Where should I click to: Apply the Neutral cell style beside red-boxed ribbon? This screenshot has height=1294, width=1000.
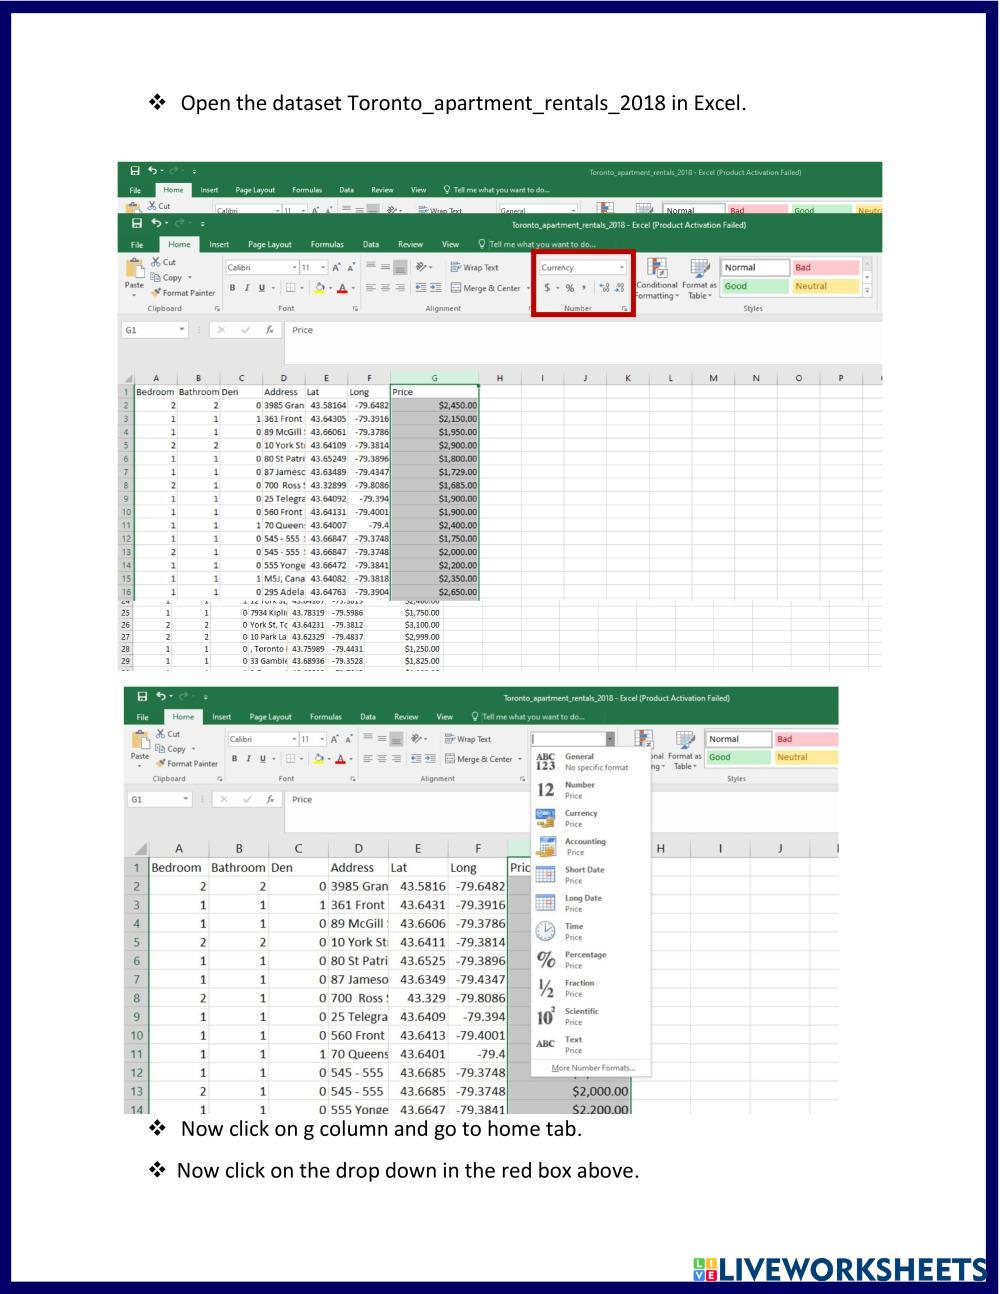[824, 286]
